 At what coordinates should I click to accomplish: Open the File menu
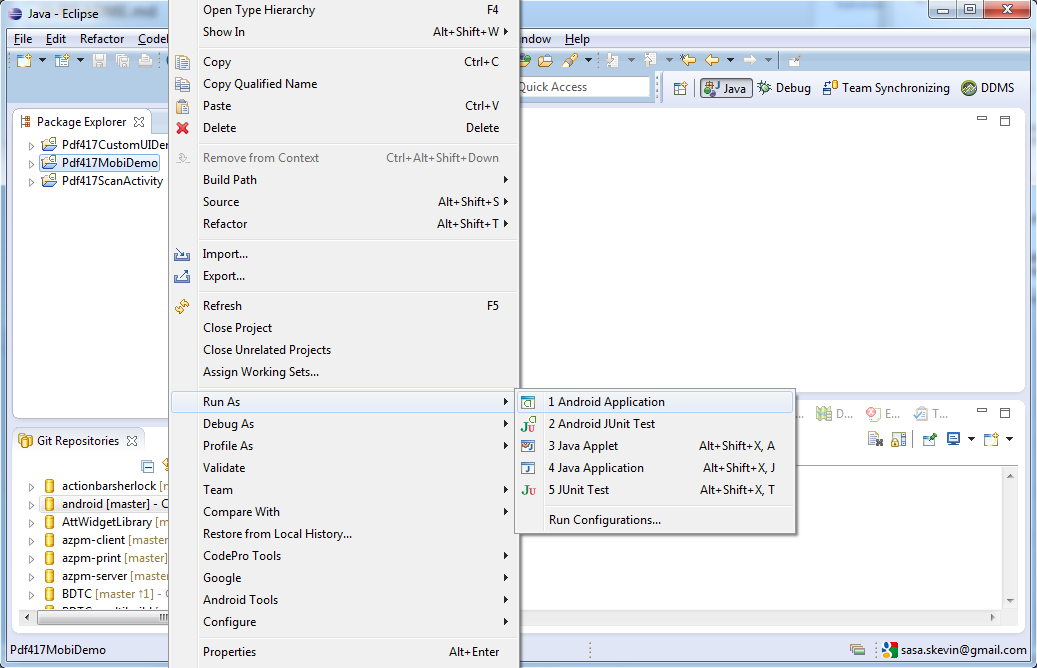coord(22,39)
